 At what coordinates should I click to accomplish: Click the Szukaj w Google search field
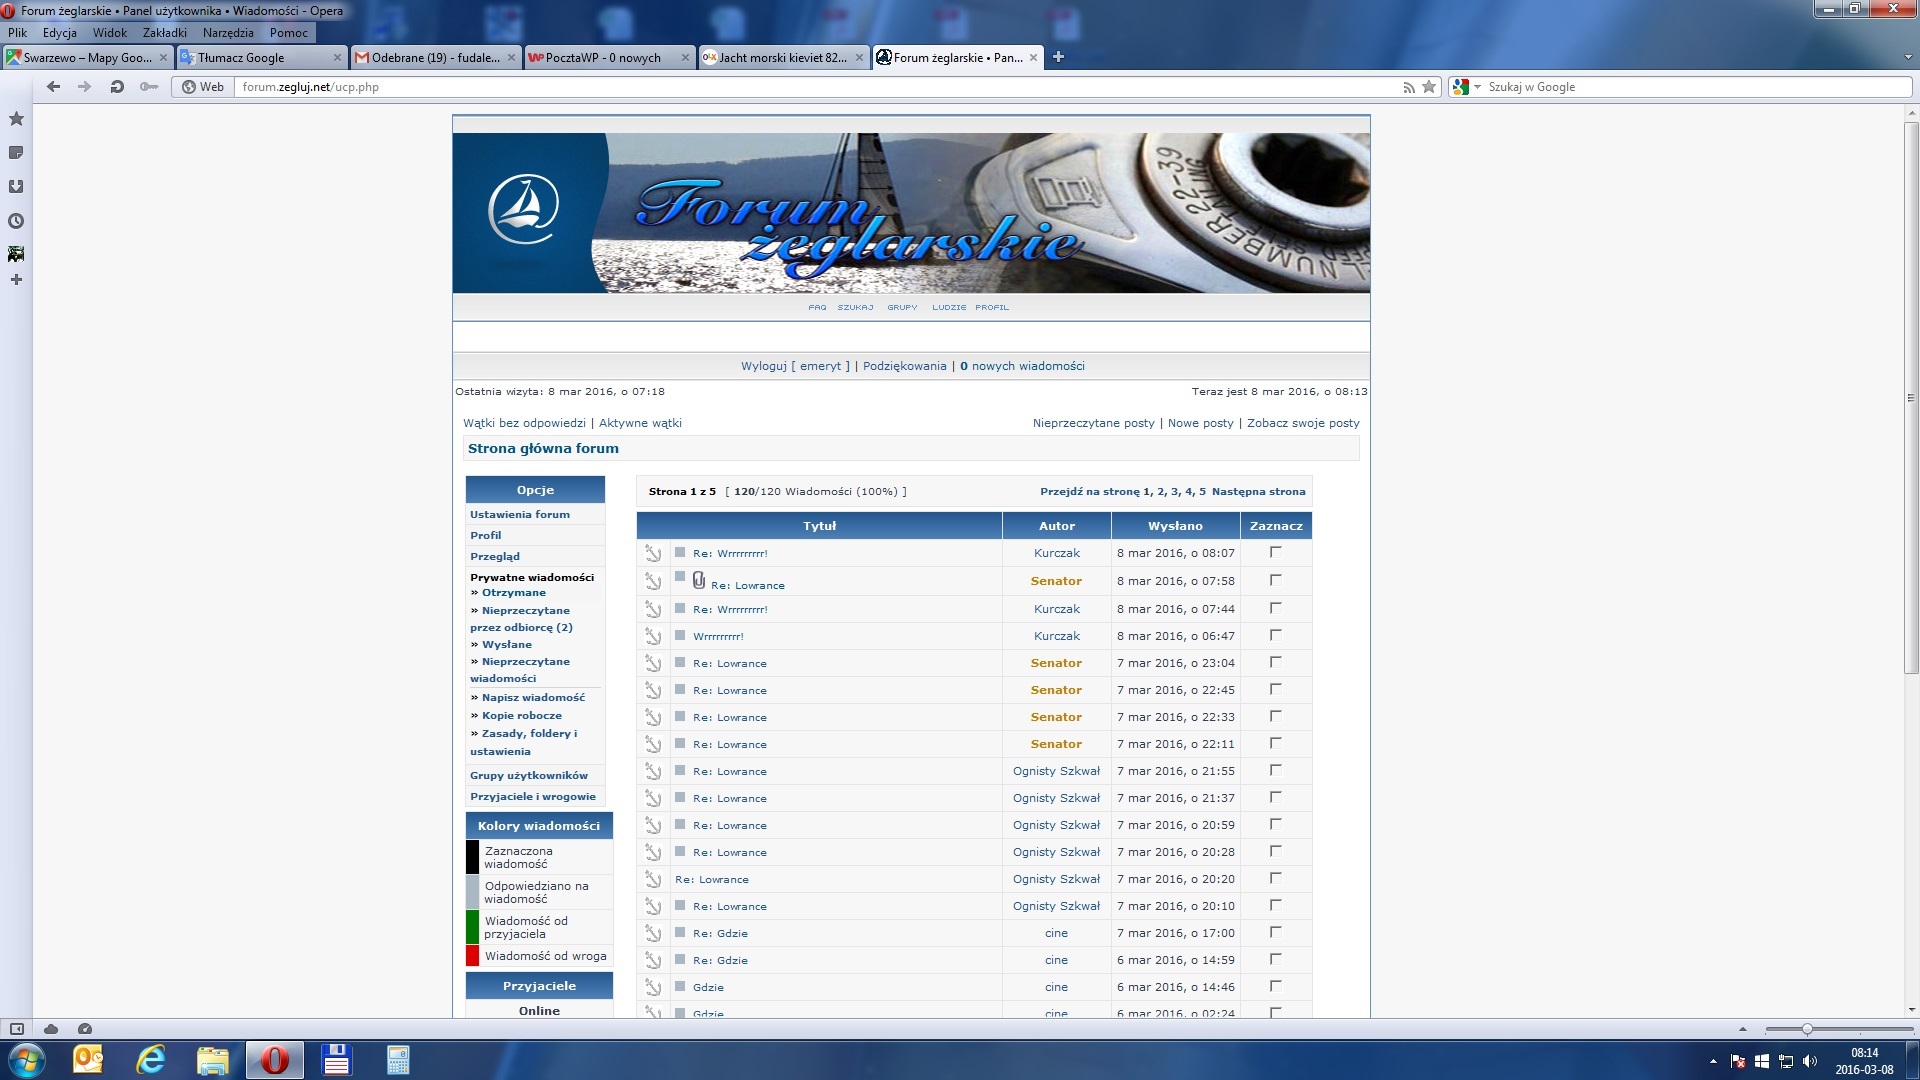click(1697, 87)
